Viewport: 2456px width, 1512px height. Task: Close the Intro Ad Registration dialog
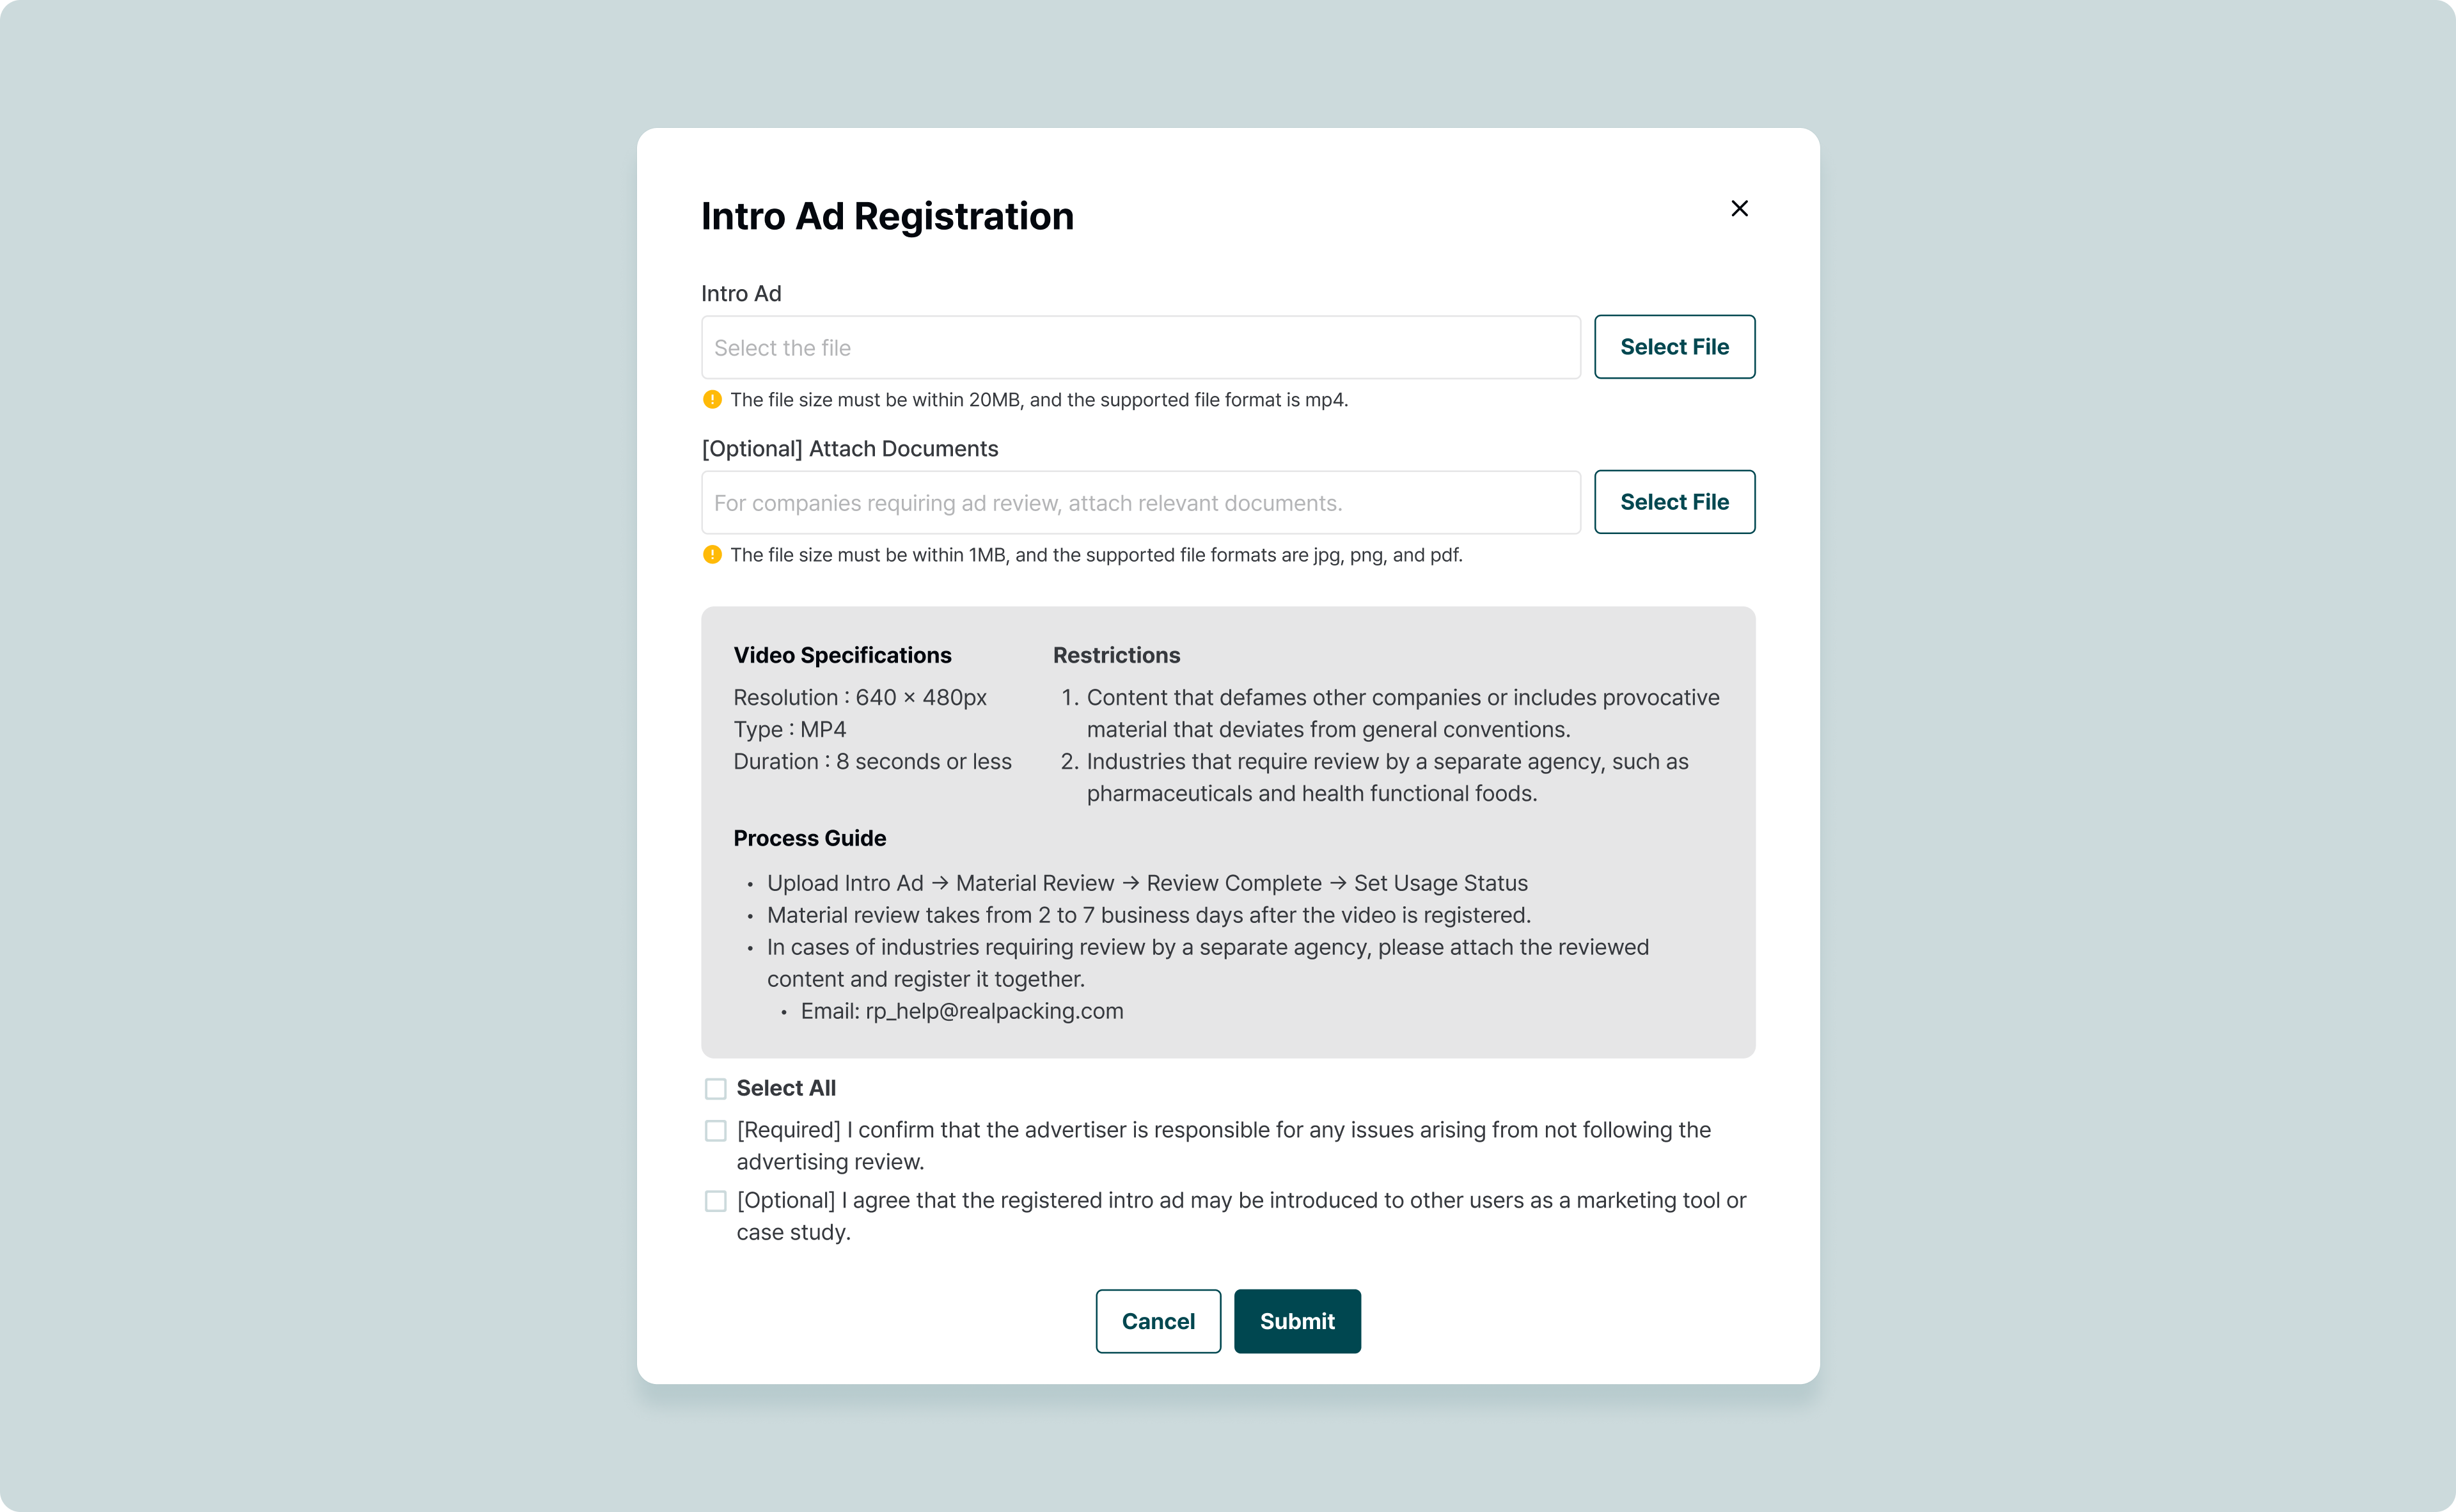tap(1739, 208)
